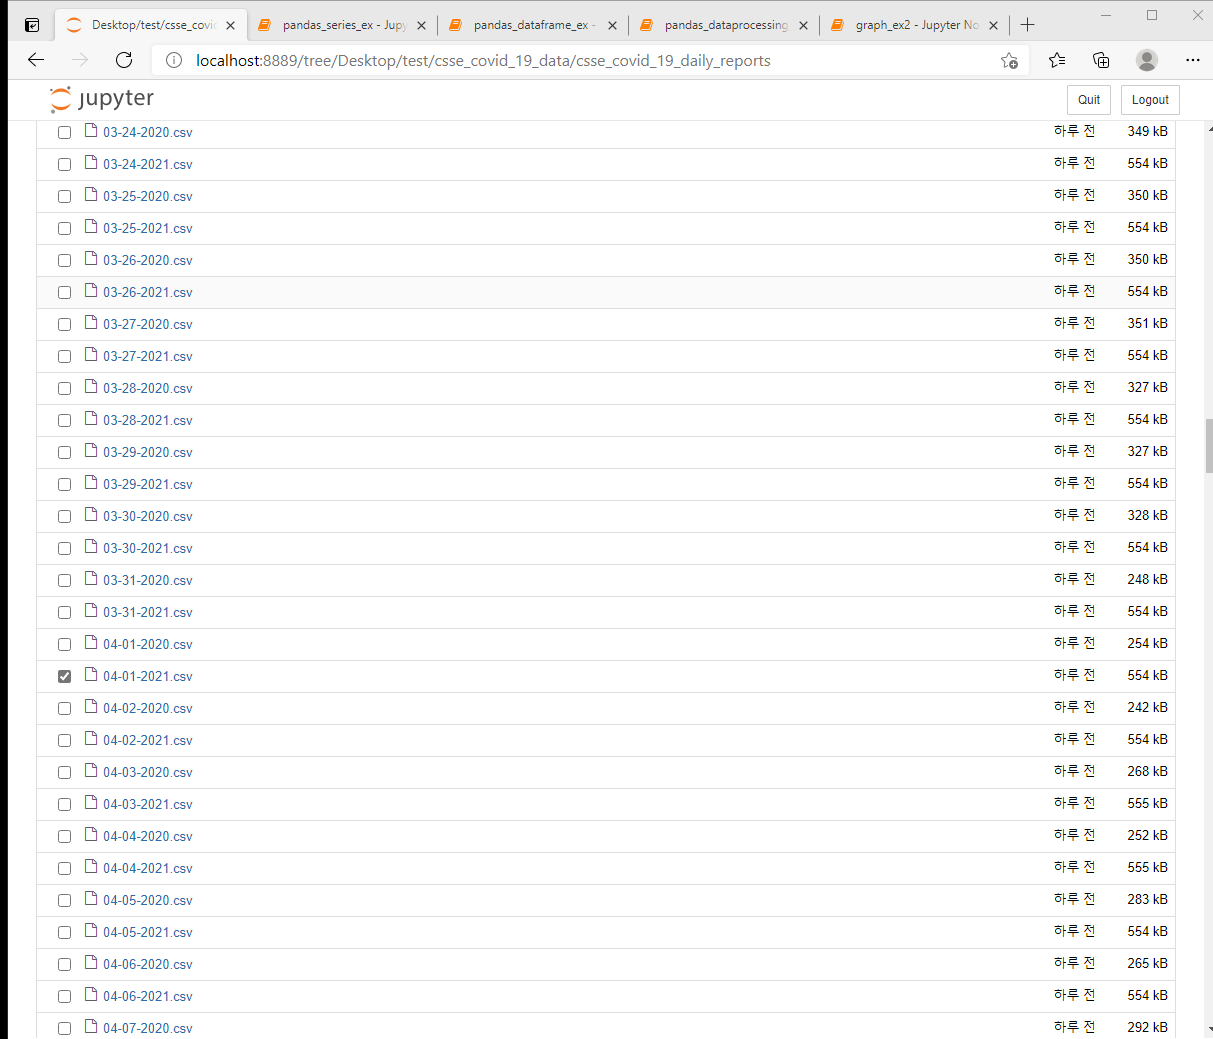This screenshot has width=1213, height=1039.
Task: Close the pandas_dataframe_ex tab
Action: [612, 25]
